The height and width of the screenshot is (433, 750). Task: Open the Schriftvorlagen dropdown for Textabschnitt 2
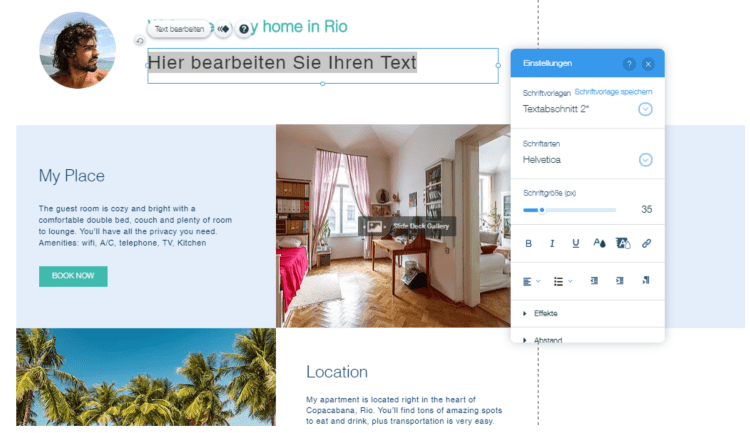645,108
